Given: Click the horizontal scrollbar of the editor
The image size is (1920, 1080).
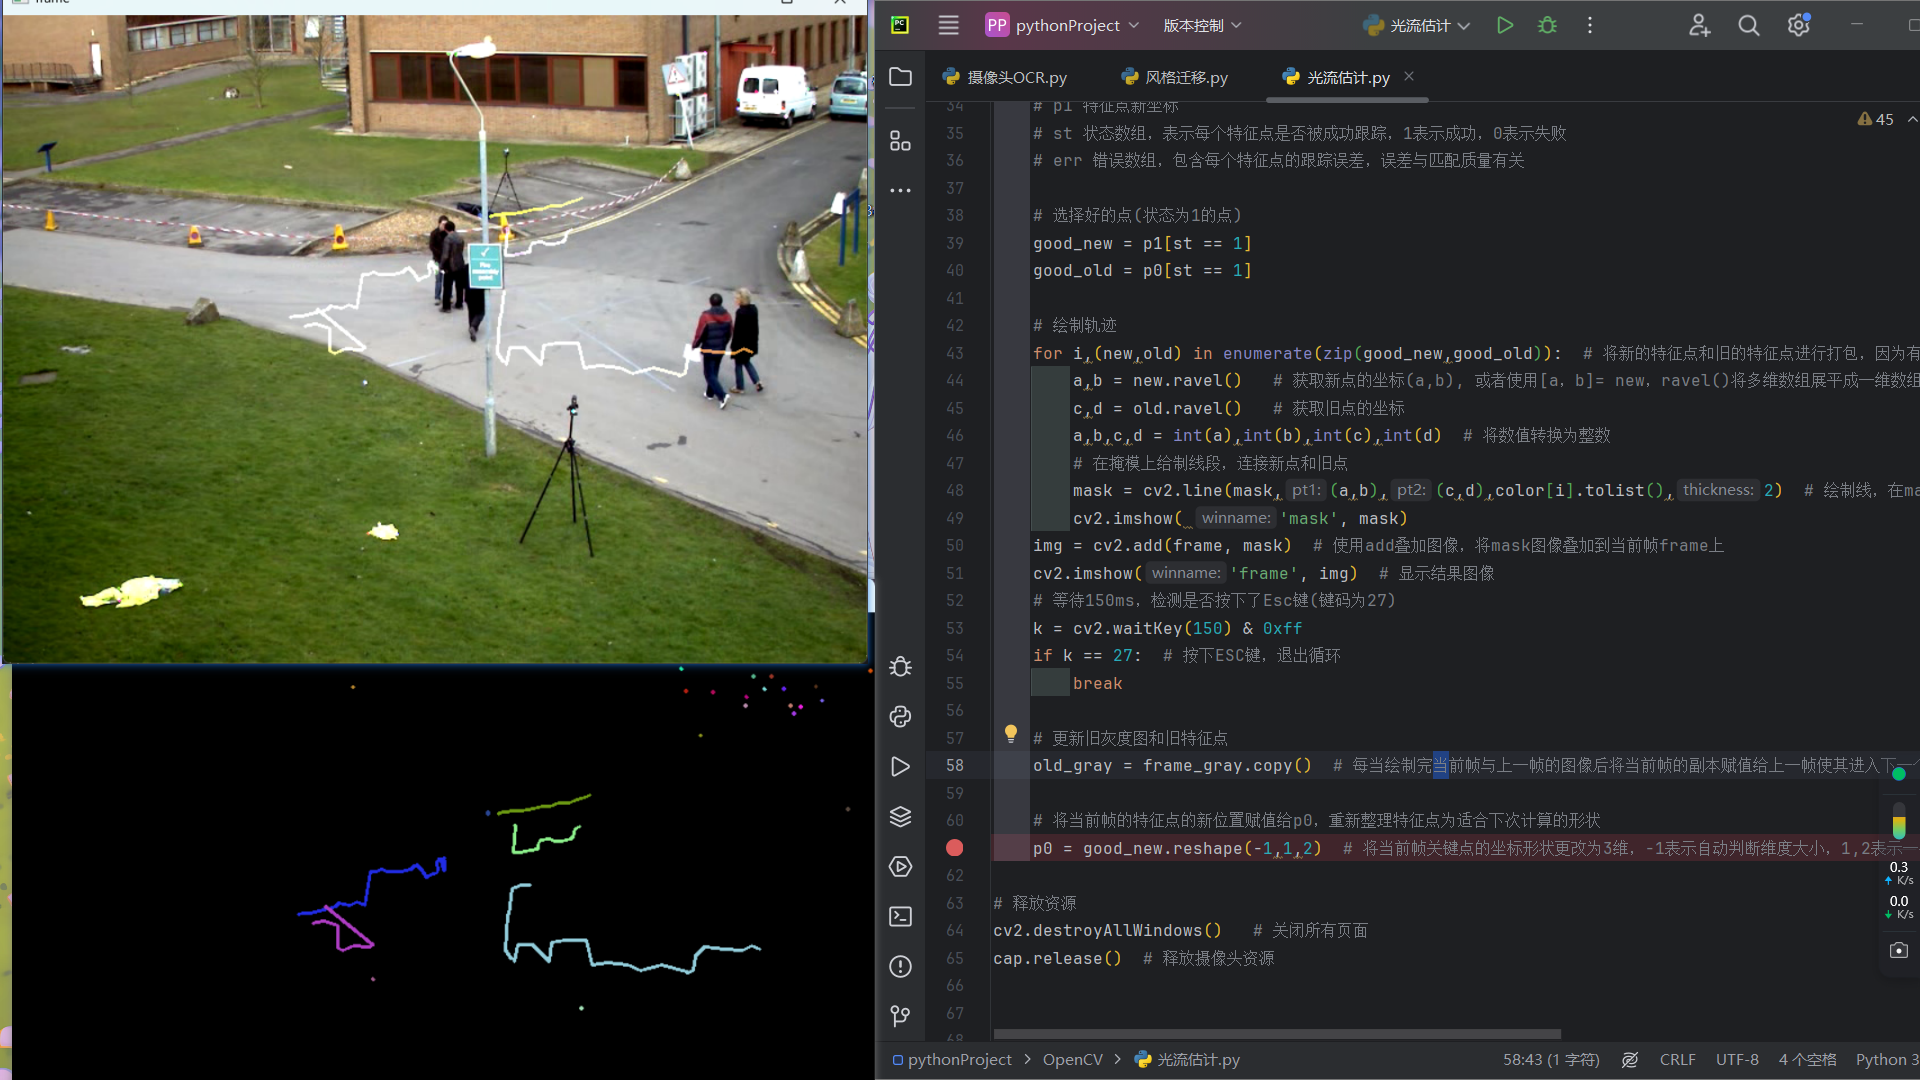Looking at the screenshot, I should (x=1276, y=1034).
